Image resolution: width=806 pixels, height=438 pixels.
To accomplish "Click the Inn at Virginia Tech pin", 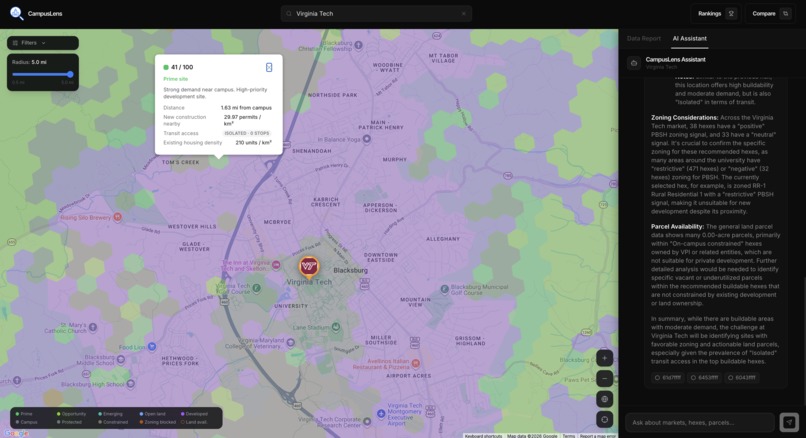I will point(276,265).
